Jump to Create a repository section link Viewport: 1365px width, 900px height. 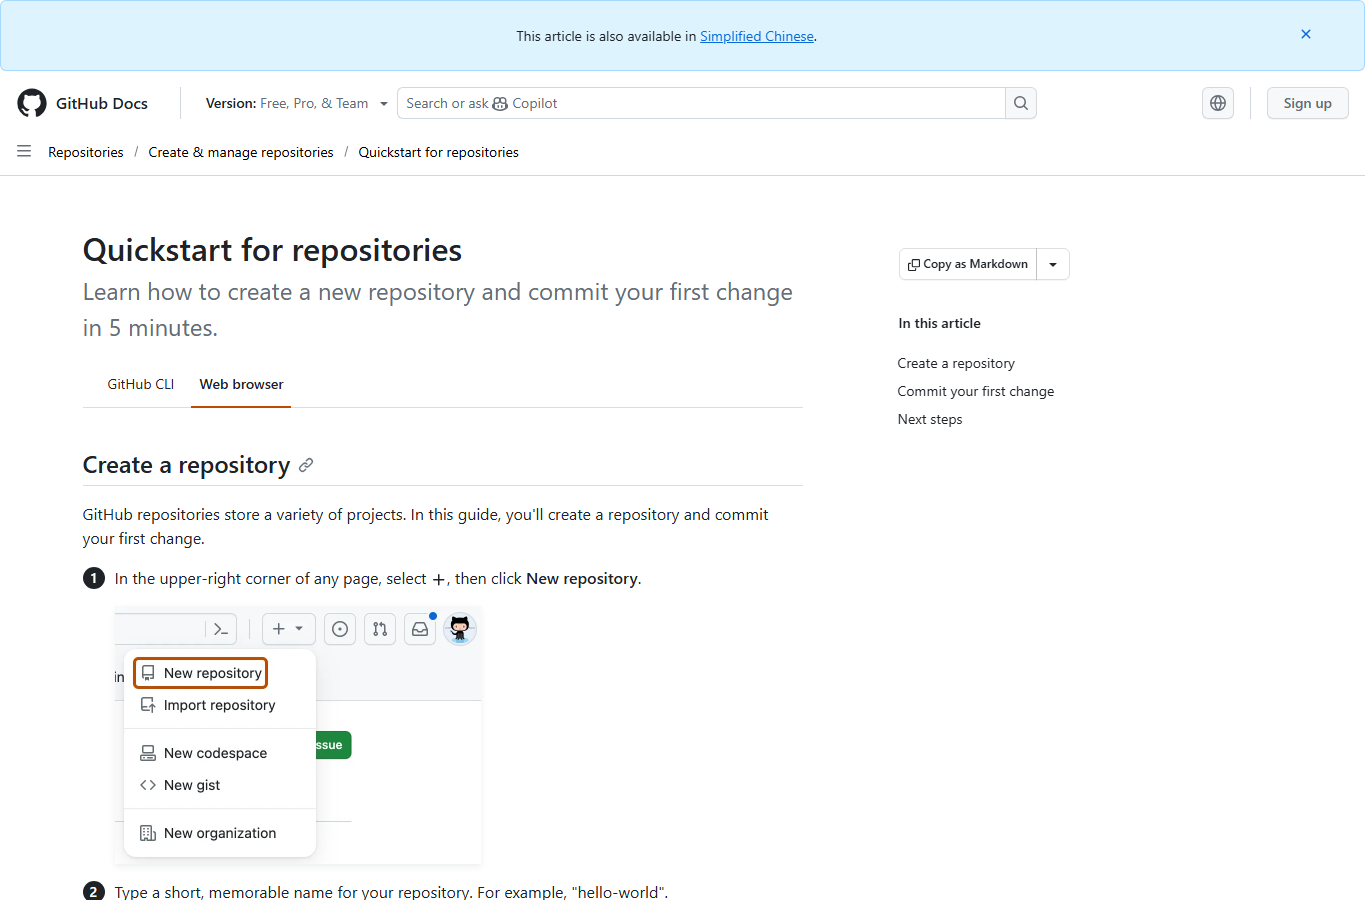pos(956,363)
